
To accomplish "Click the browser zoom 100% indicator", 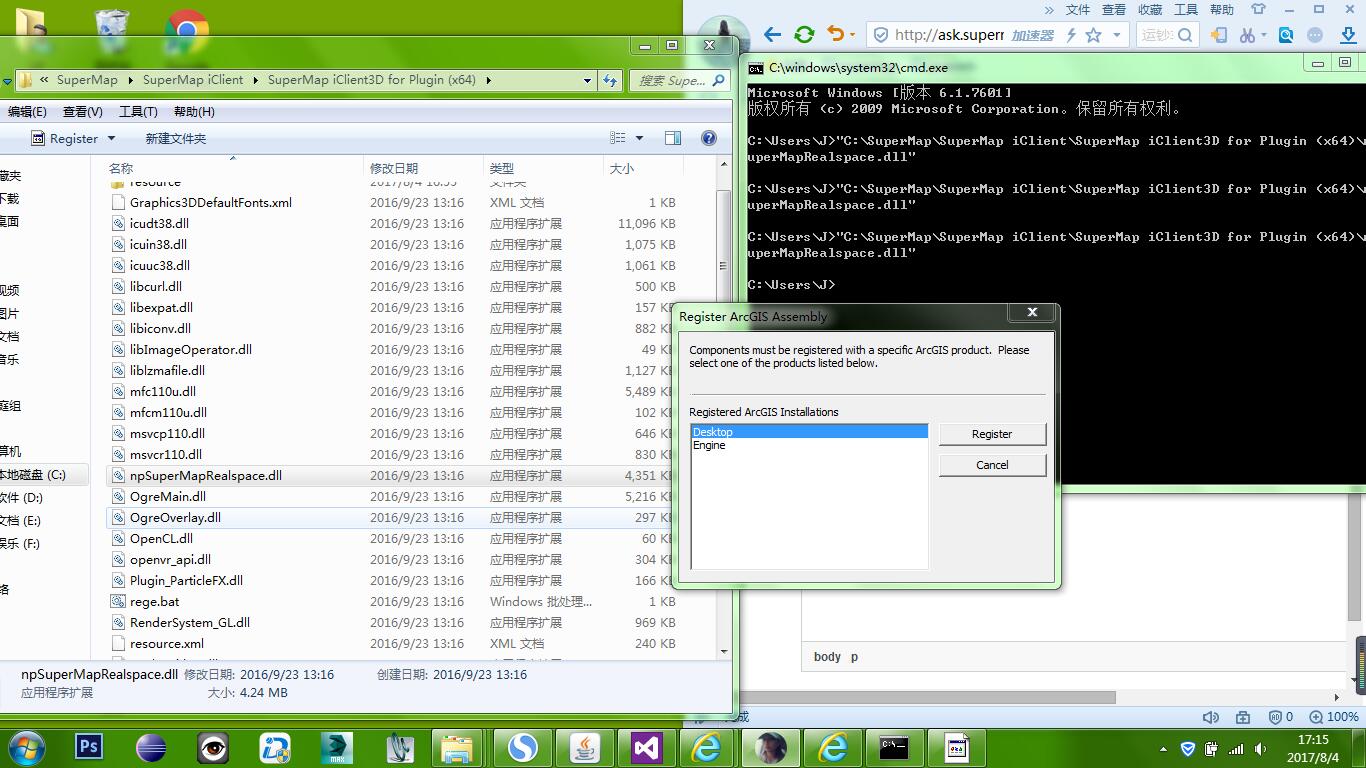I will (x=1334, y=717).
